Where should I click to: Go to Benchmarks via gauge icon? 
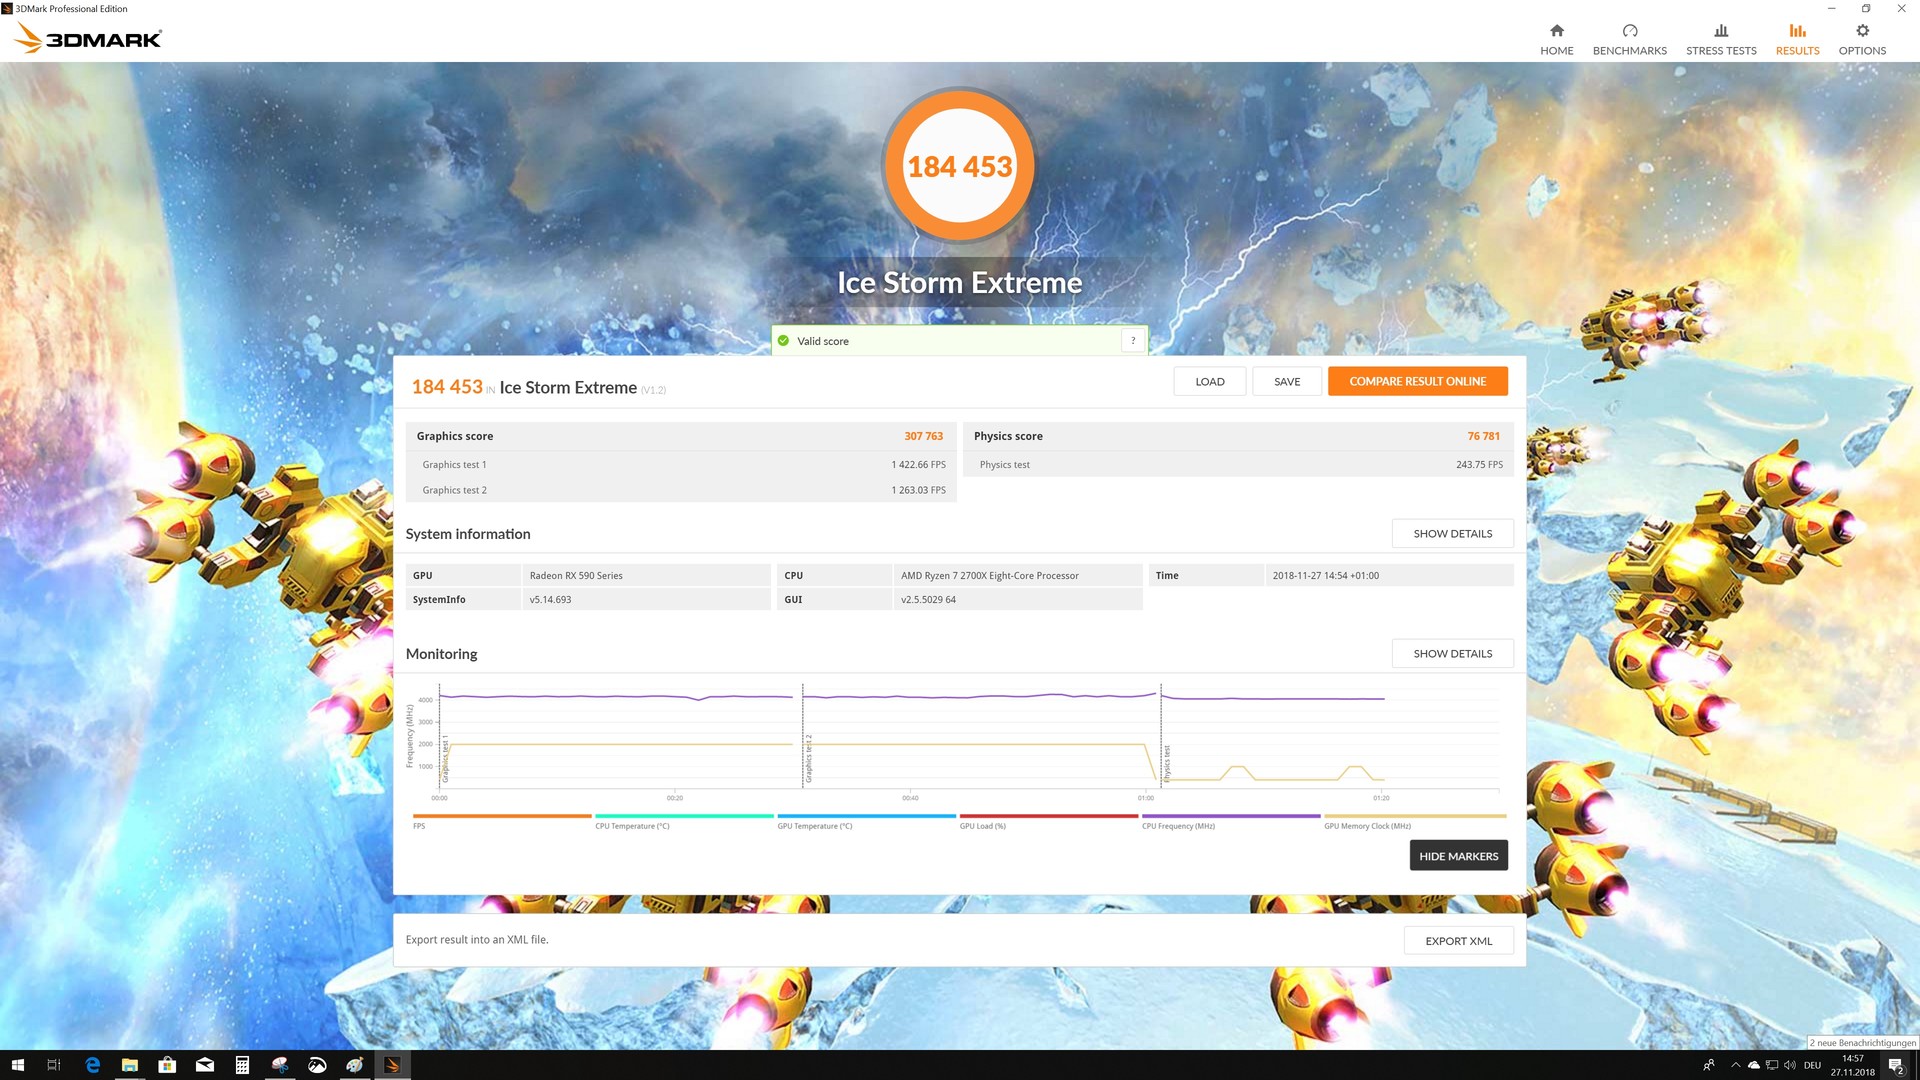(1629, 31)
